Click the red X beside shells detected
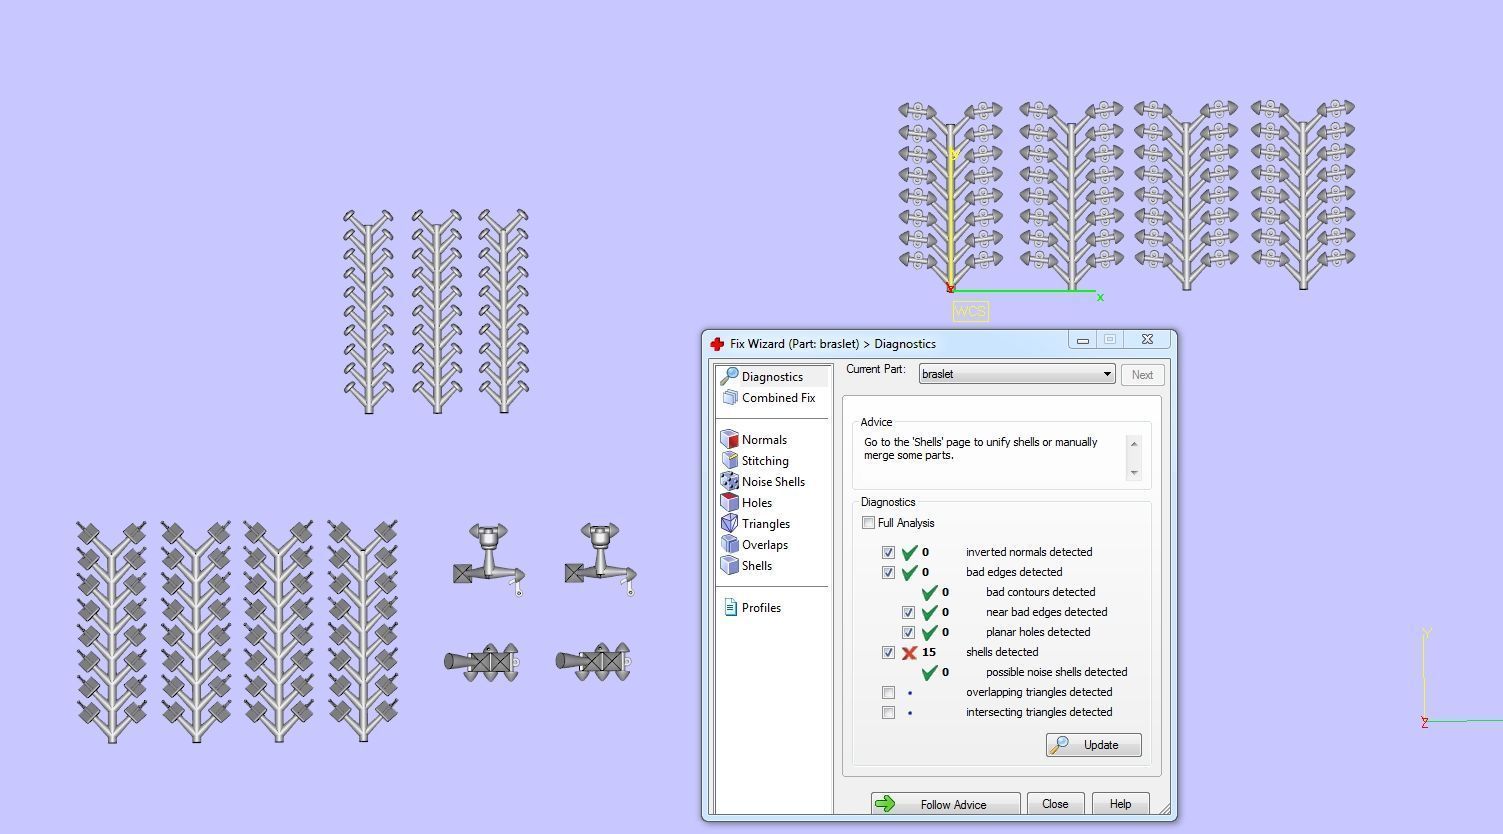The height and width of the screenshot is (834, 1503). [909, 652]
